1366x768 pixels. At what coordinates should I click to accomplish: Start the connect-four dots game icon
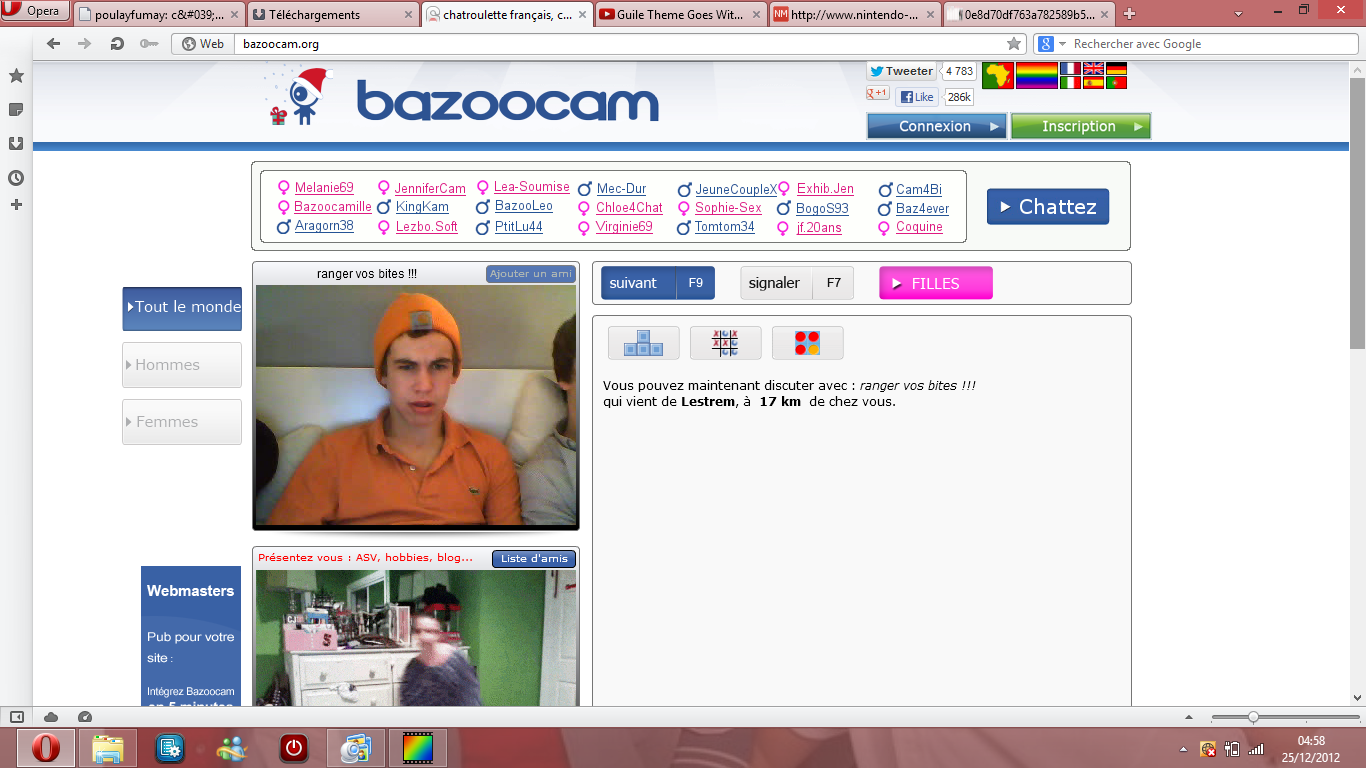pyautogui.click(x=808, y=343)
